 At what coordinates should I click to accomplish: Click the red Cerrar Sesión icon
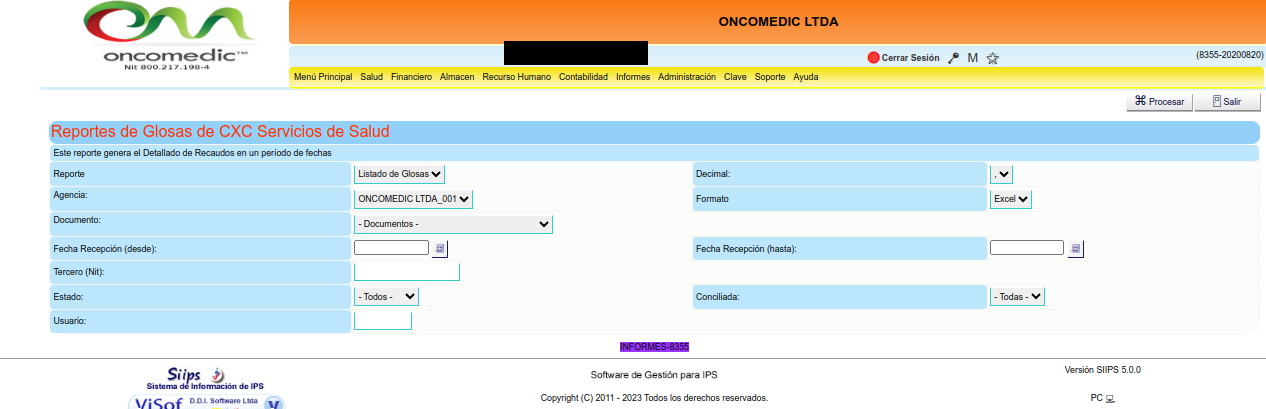pyautogui.click(x=873, y=58)
